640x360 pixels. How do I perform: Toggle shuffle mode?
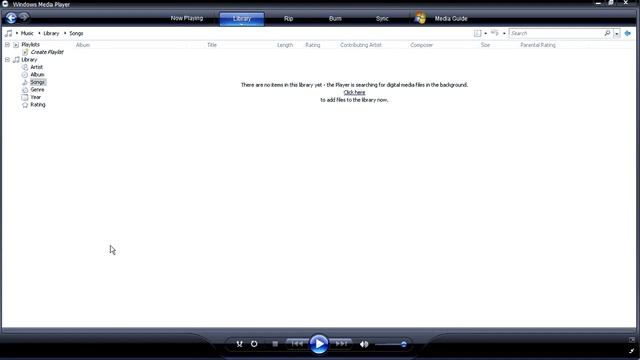[x=240, y=344]
